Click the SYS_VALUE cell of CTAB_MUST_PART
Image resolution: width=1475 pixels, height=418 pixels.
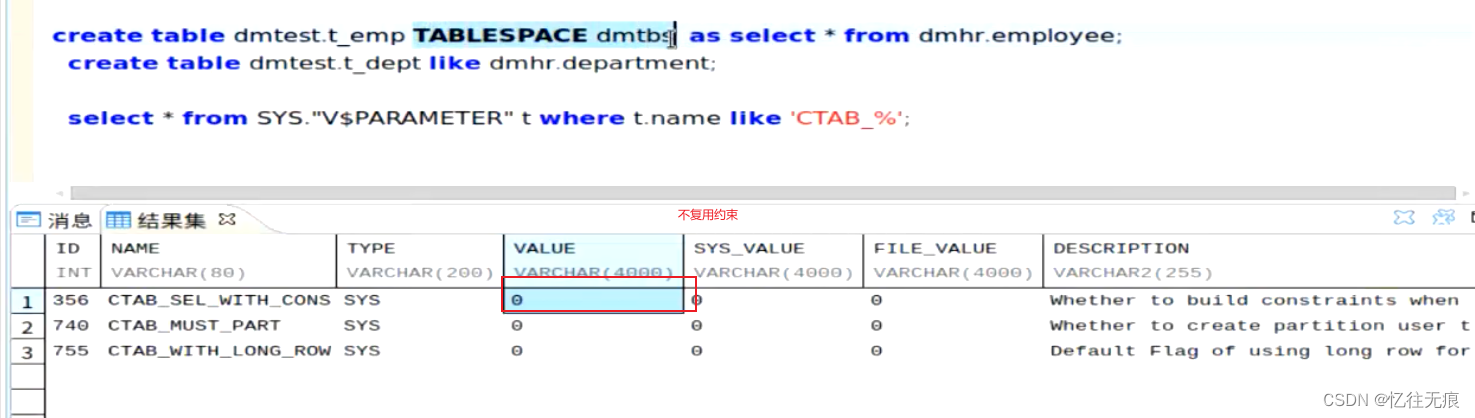(x=773, y=326)
